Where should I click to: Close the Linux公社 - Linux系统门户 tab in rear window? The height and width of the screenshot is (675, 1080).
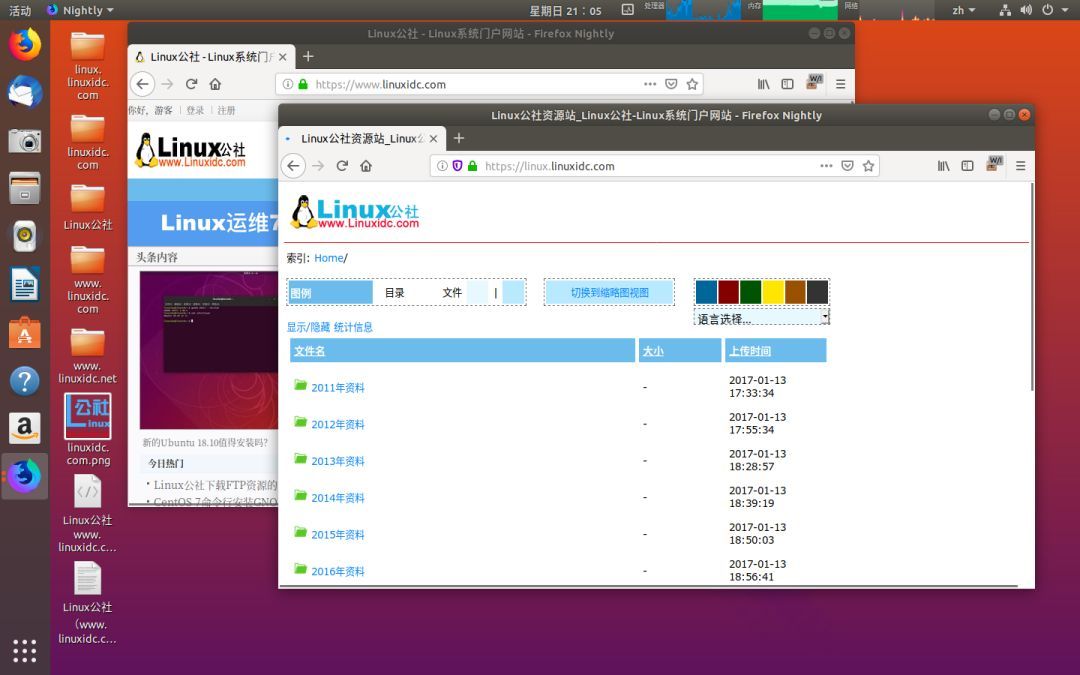pos(282,56)
